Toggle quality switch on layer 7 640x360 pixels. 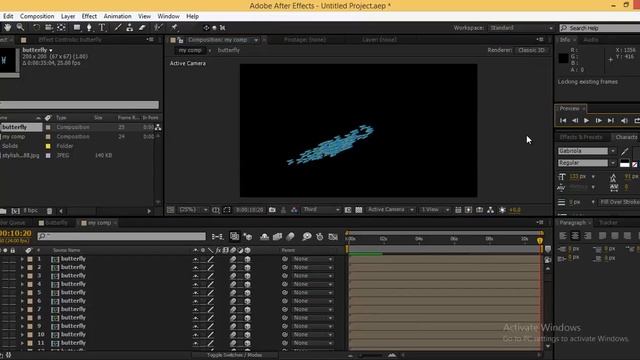[x=211, y=309]
